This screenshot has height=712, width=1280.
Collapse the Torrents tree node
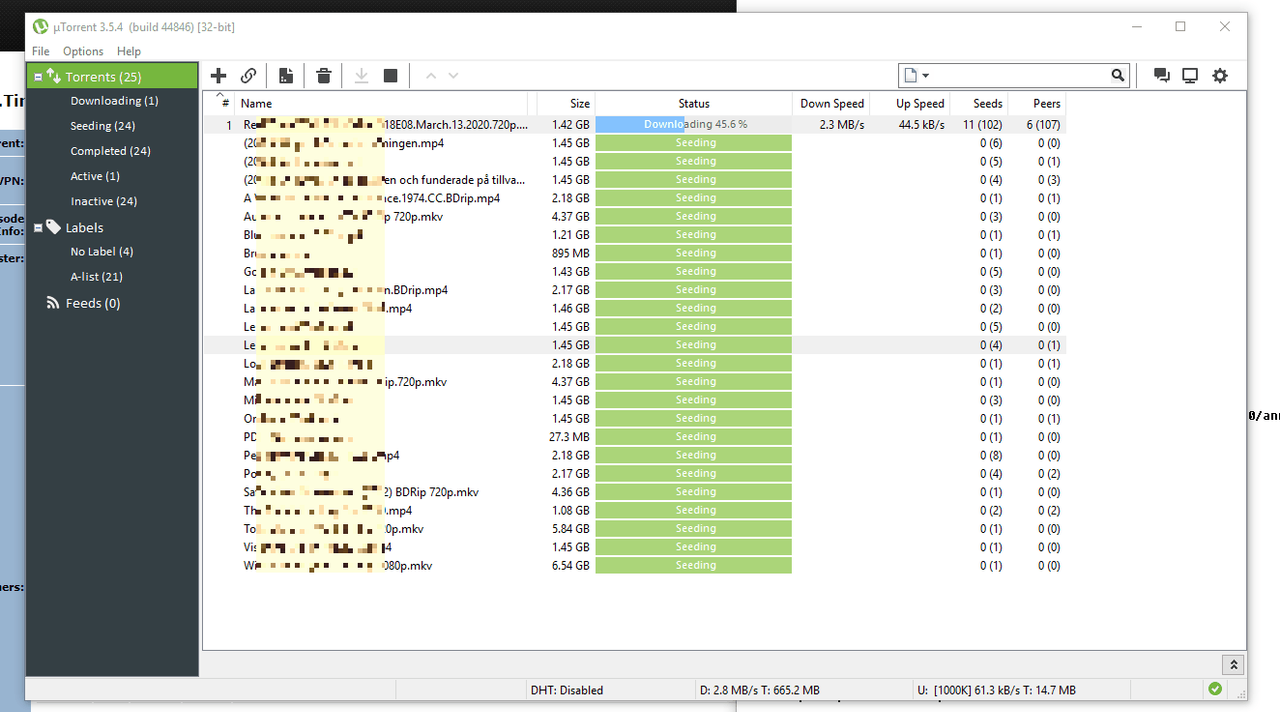[x=38, y=77]
